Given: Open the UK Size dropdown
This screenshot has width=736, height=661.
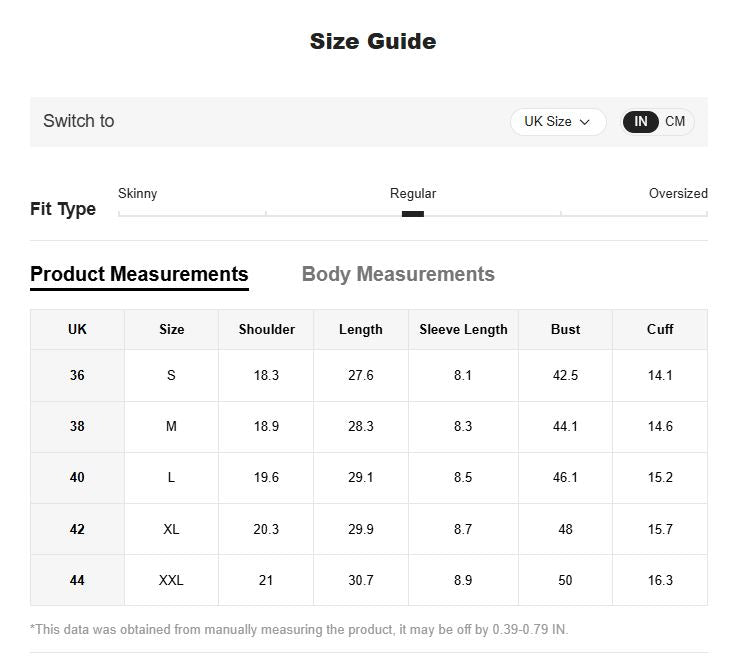Looking at the screenshot, I should (x=558, y=122).
